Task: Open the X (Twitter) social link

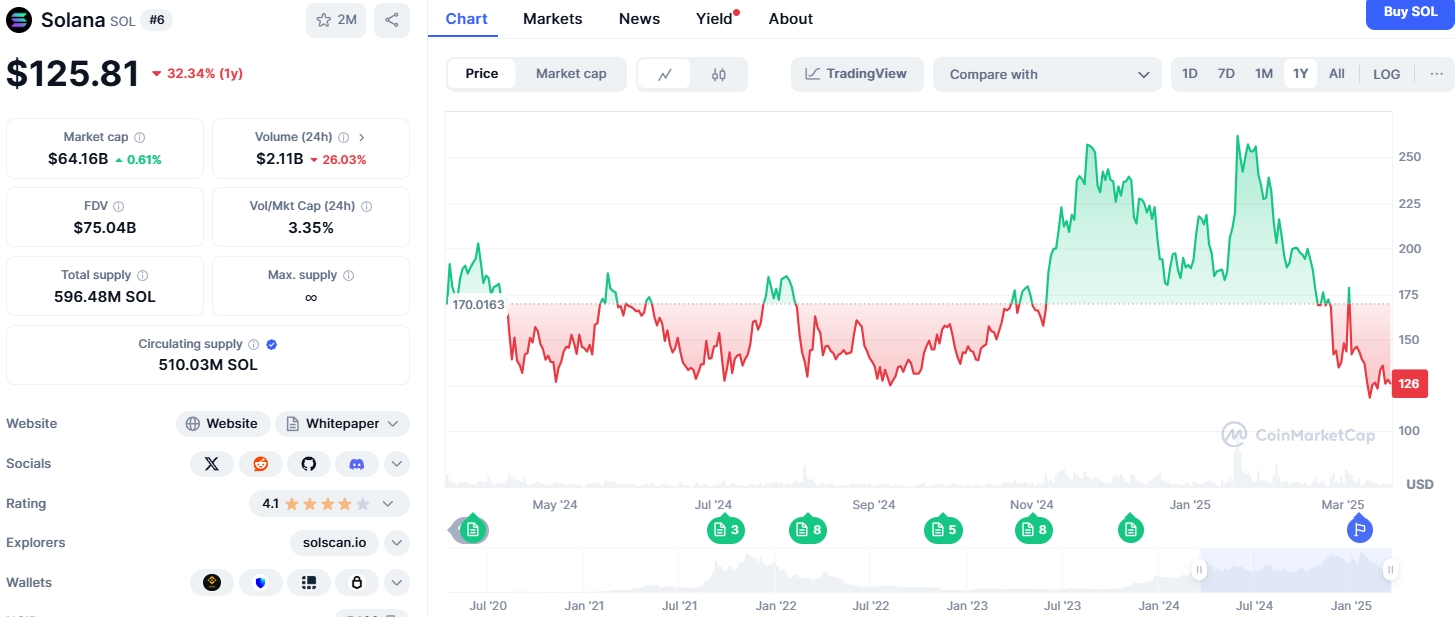Action: coord(211,464)
